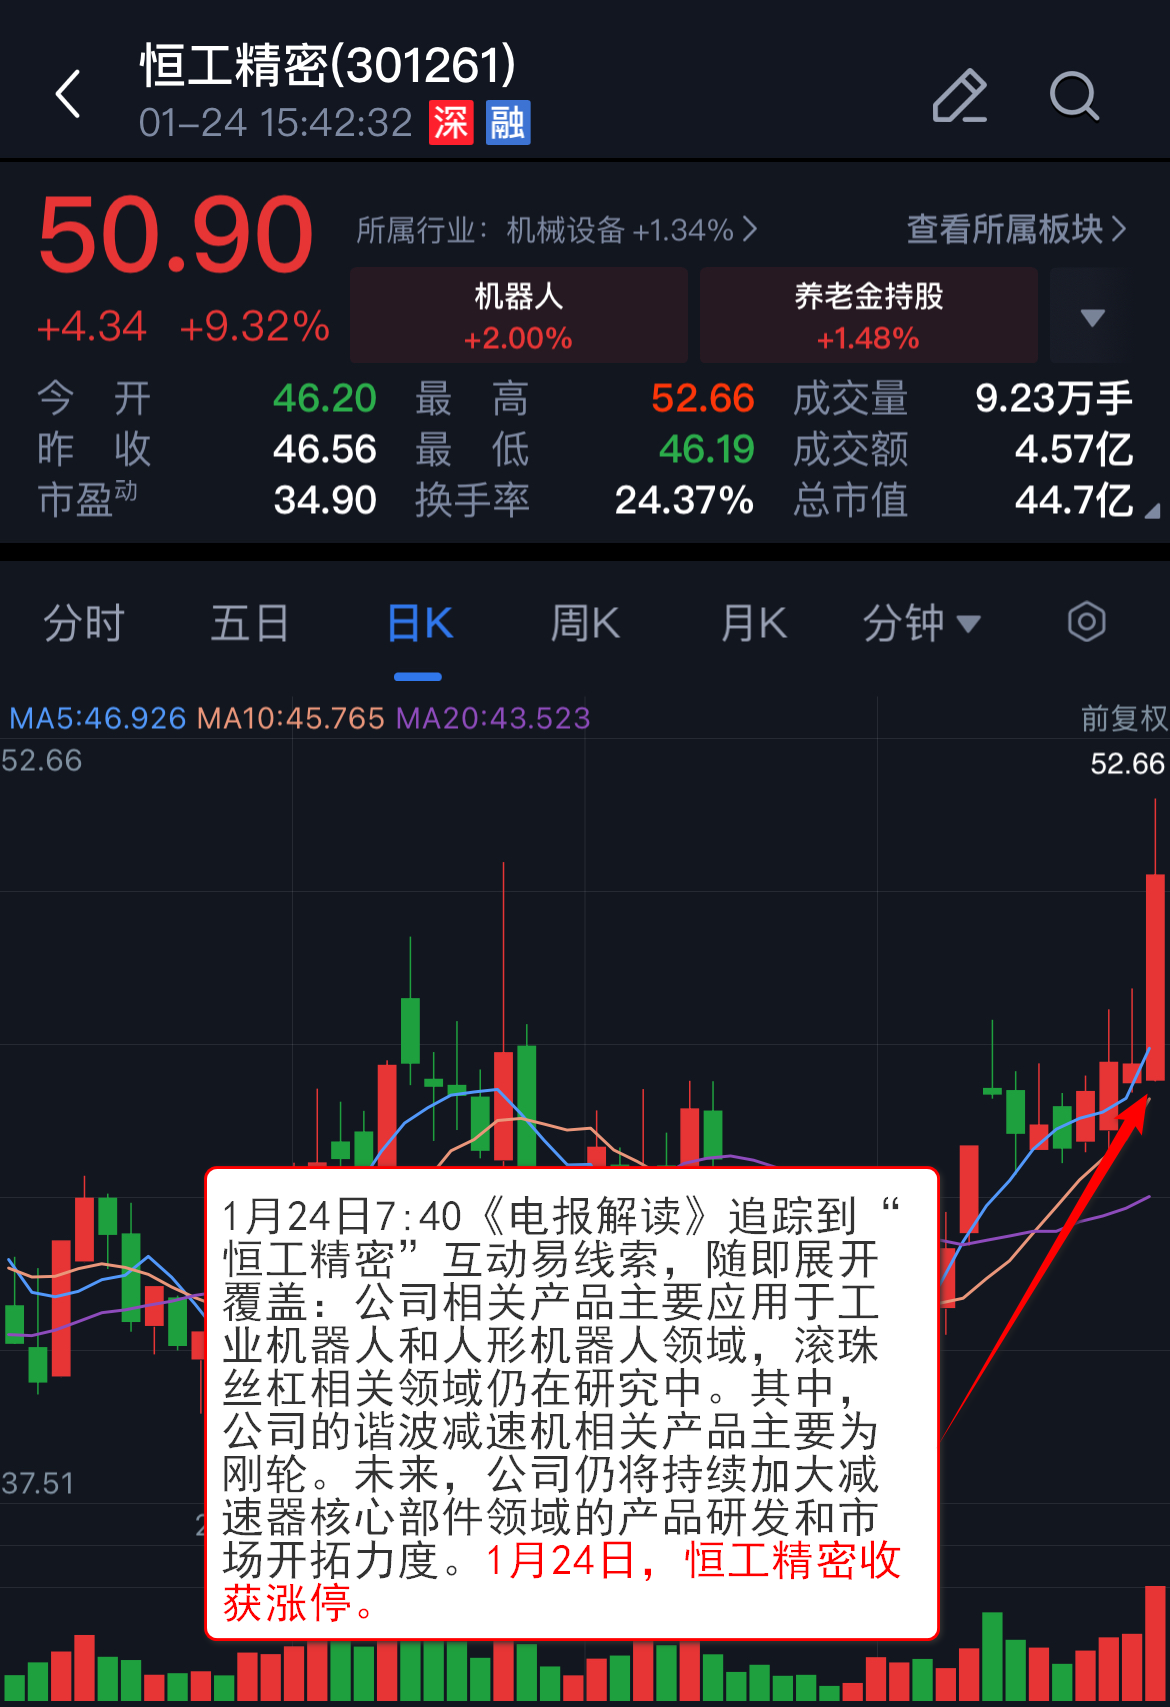
Task: Open the edit pencil icon
Action: pyautogui.click(x=959, y=95)
